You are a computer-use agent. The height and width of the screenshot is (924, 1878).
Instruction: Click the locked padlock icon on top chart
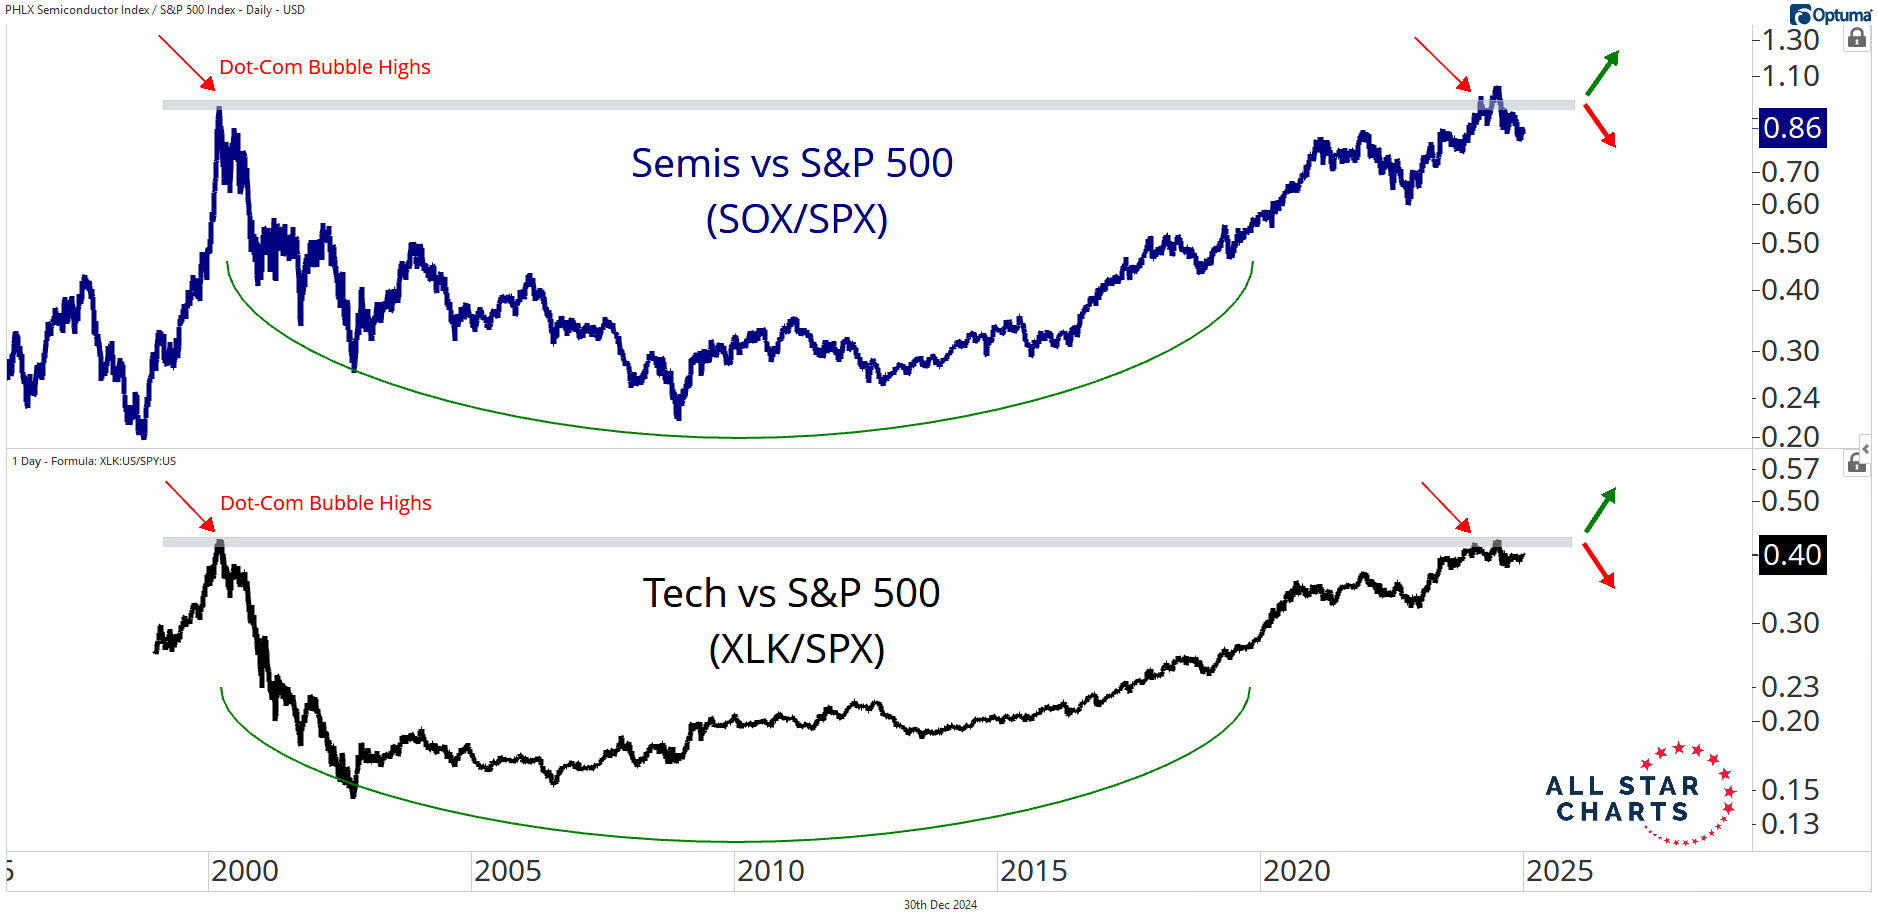point(1857,38)
